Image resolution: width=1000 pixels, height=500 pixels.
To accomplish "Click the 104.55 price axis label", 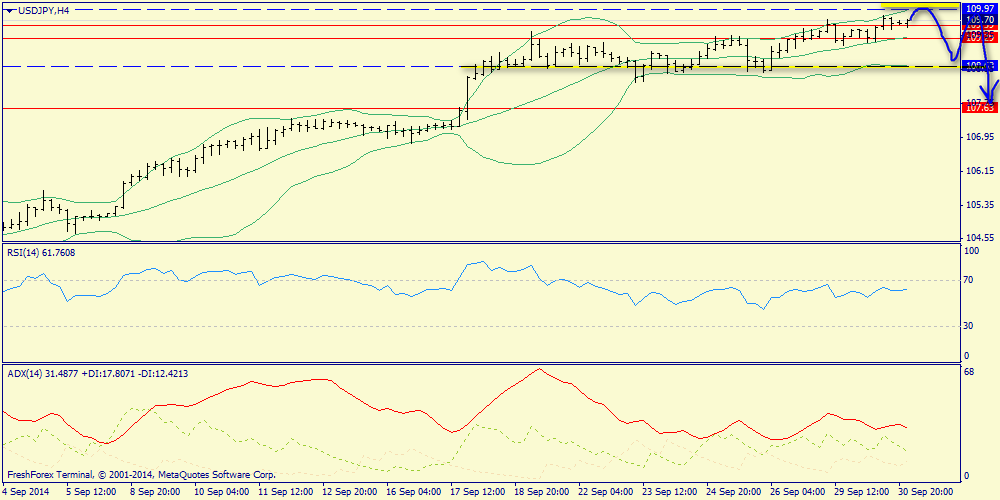I will click(x=981, y=238).
